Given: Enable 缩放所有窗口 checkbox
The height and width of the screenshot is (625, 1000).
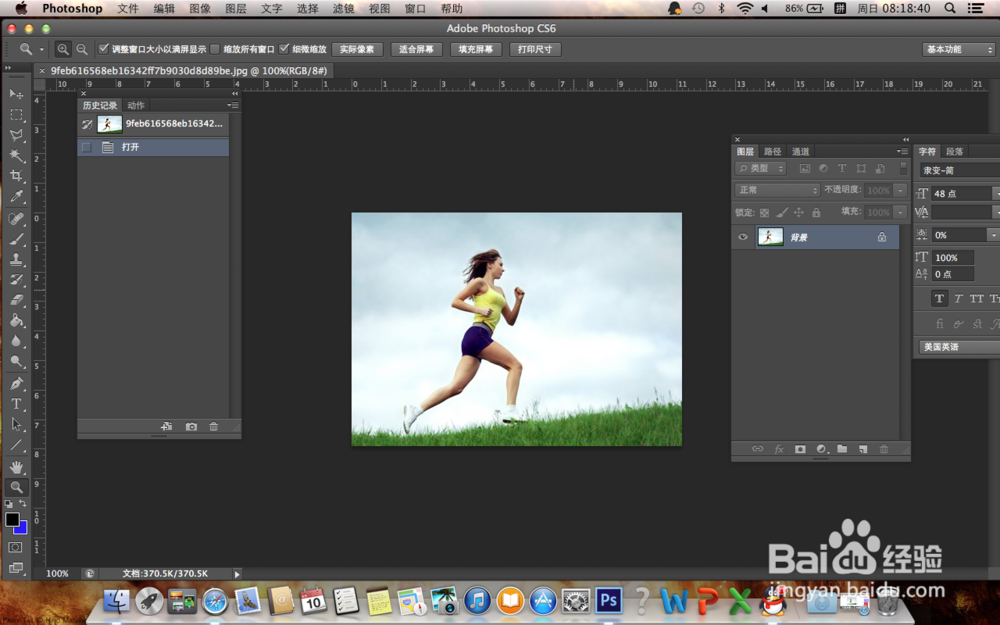Looking at the screenshot, I should pyautogui.click(x=215, y=49).
